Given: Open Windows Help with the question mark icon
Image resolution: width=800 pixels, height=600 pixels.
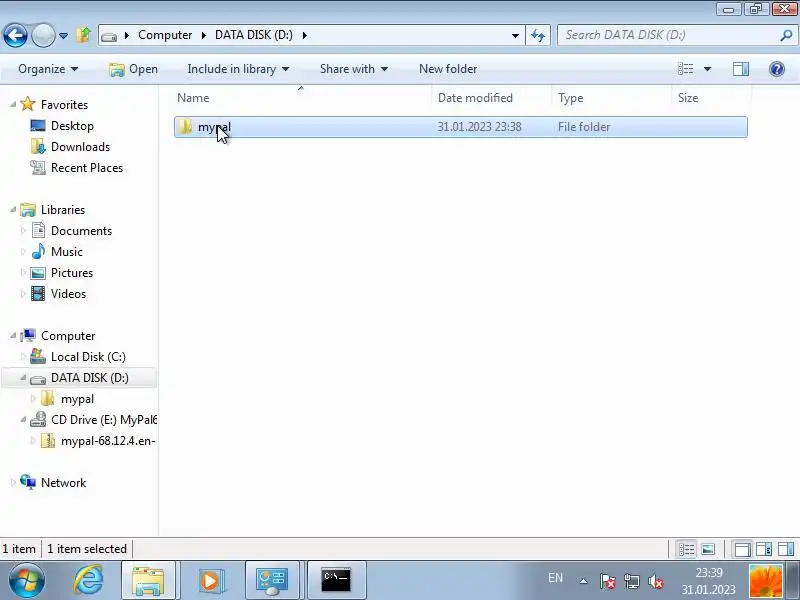Looking at the screenshot, I should point(777,69).
